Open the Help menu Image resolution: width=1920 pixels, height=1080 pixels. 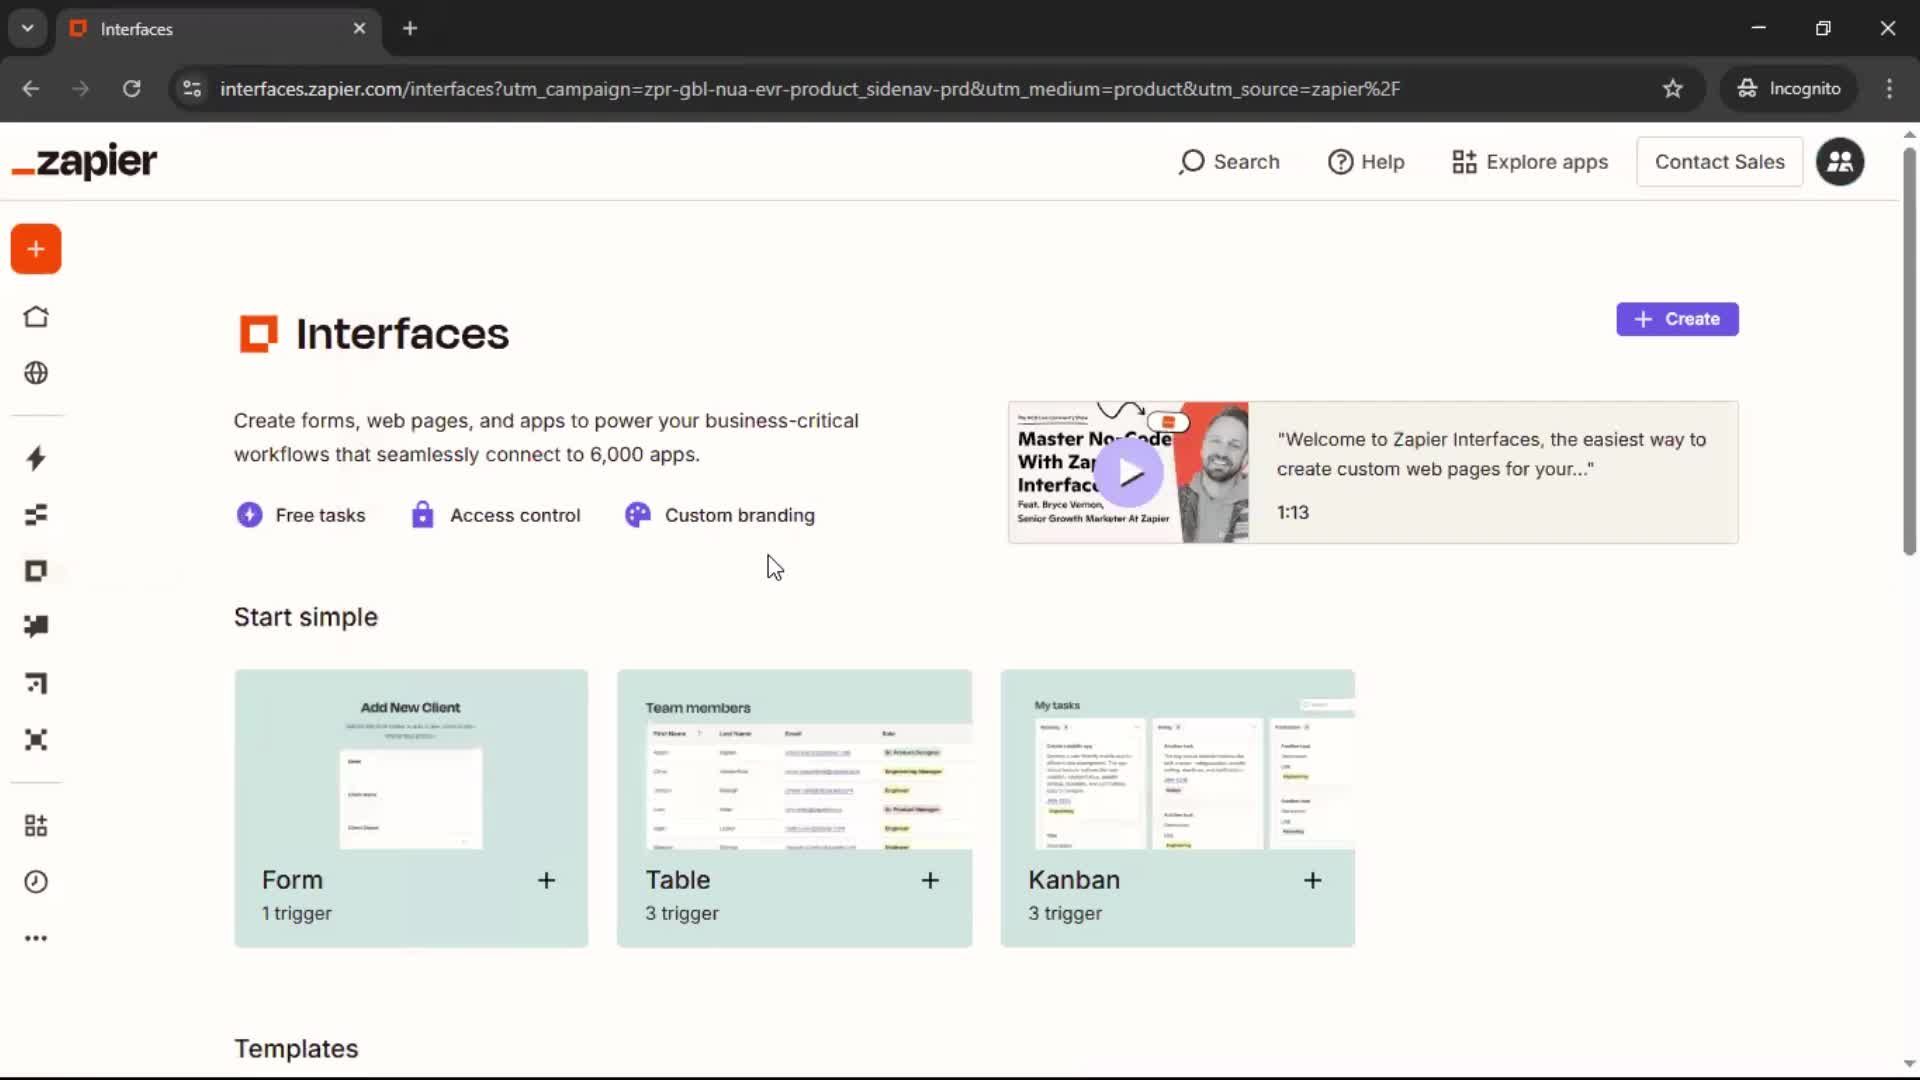click(1366, 162)
